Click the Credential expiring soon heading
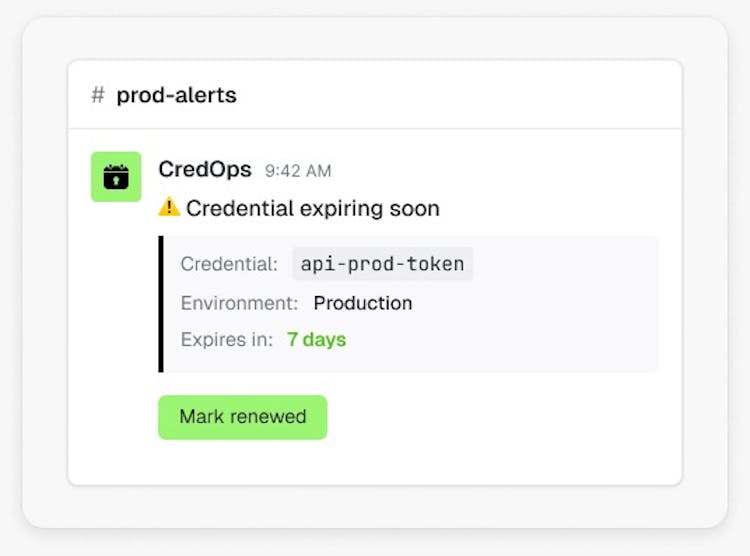 [312, 209]
